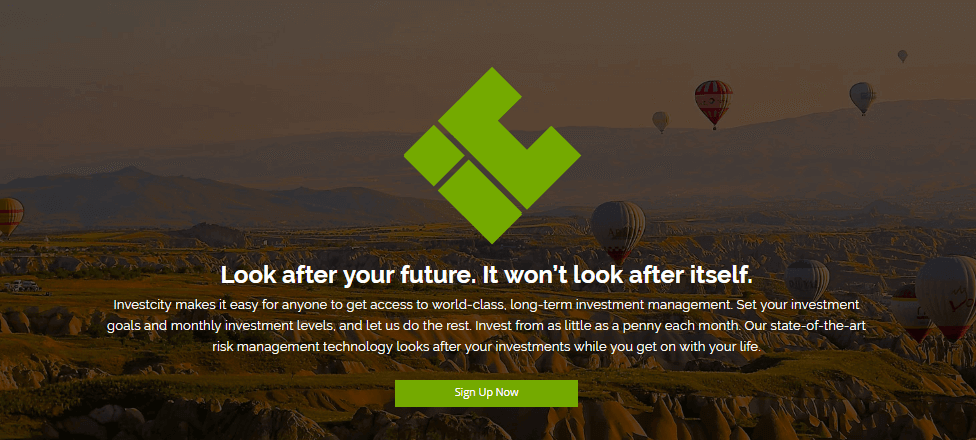Screen dimensions: 976x440
Task: Click the line starting 'risk management technology'
Action: [x=486, y=347]
